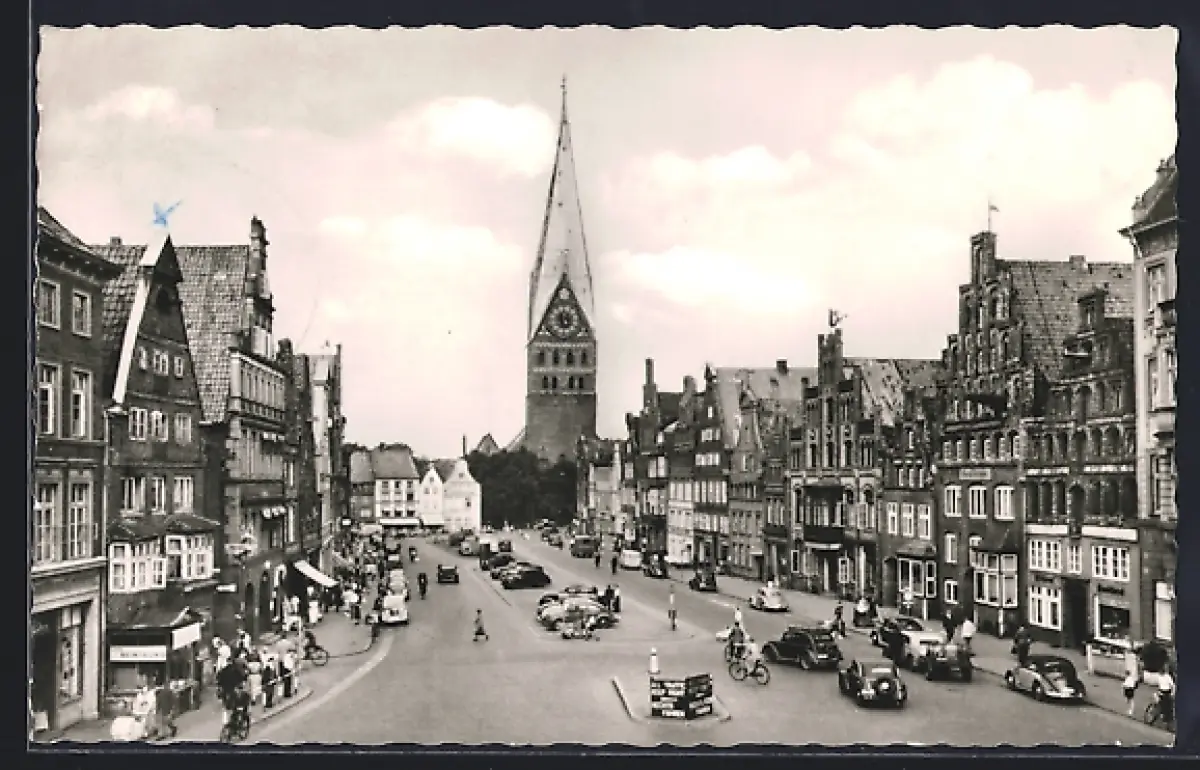
Task: Click the clock face on the church tower
Action: pos(563,320)
